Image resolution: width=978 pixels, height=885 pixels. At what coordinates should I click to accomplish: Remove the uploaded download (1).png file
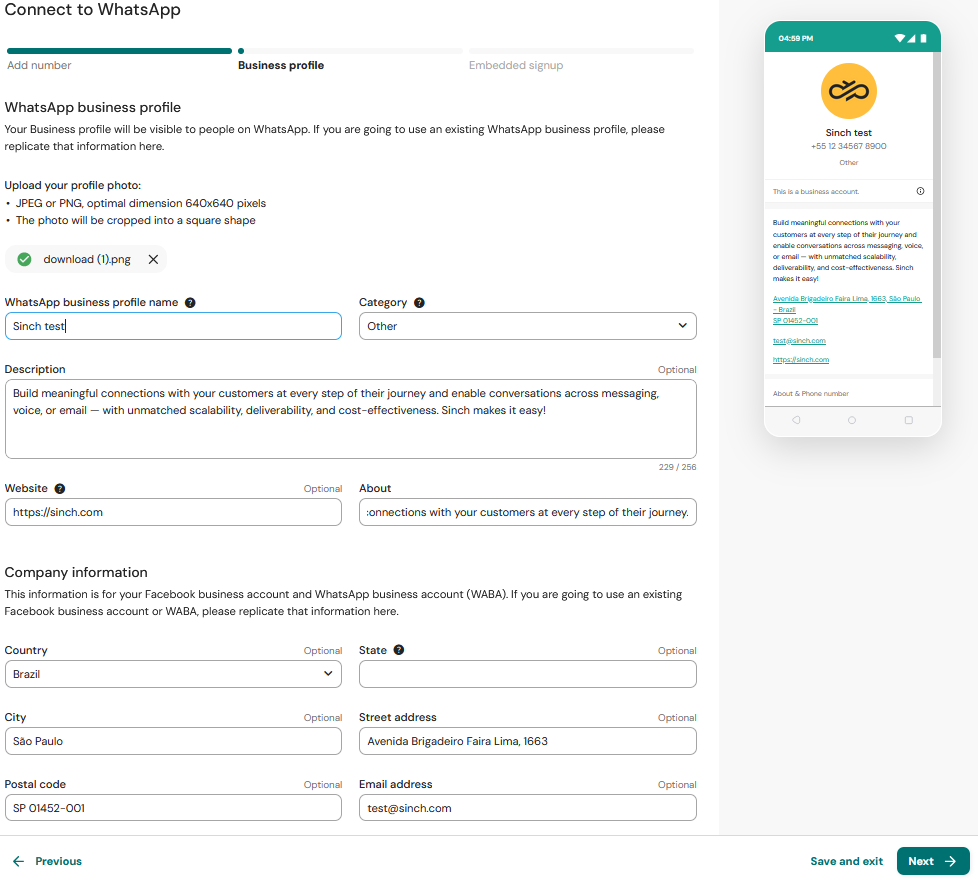pos(153,259)
